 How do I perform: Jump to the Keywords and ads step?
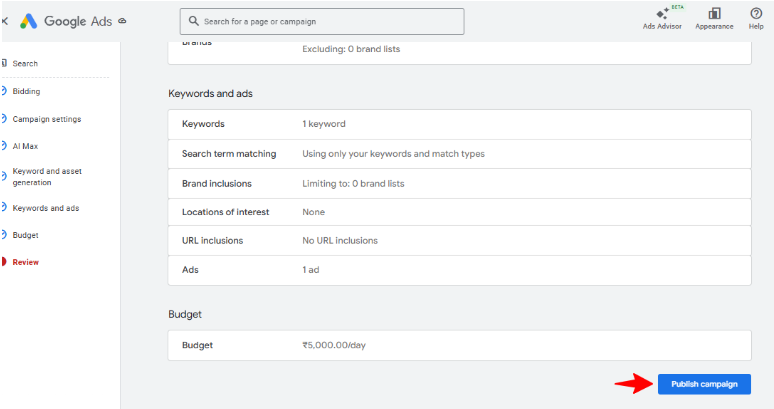click(45, 208)
